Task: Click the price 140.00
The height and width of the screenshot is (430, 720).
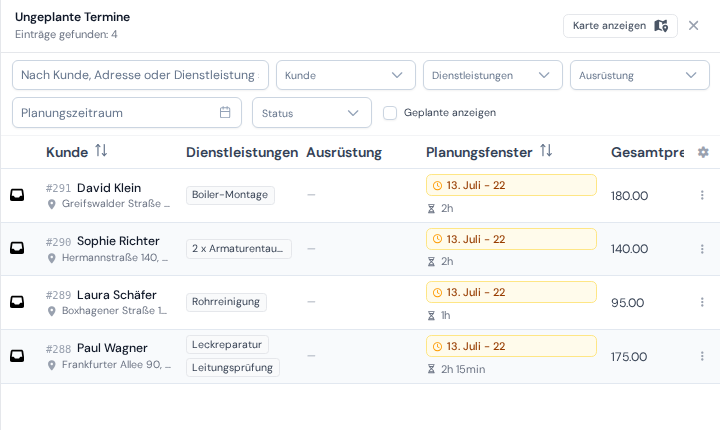Action: point(629,249)
